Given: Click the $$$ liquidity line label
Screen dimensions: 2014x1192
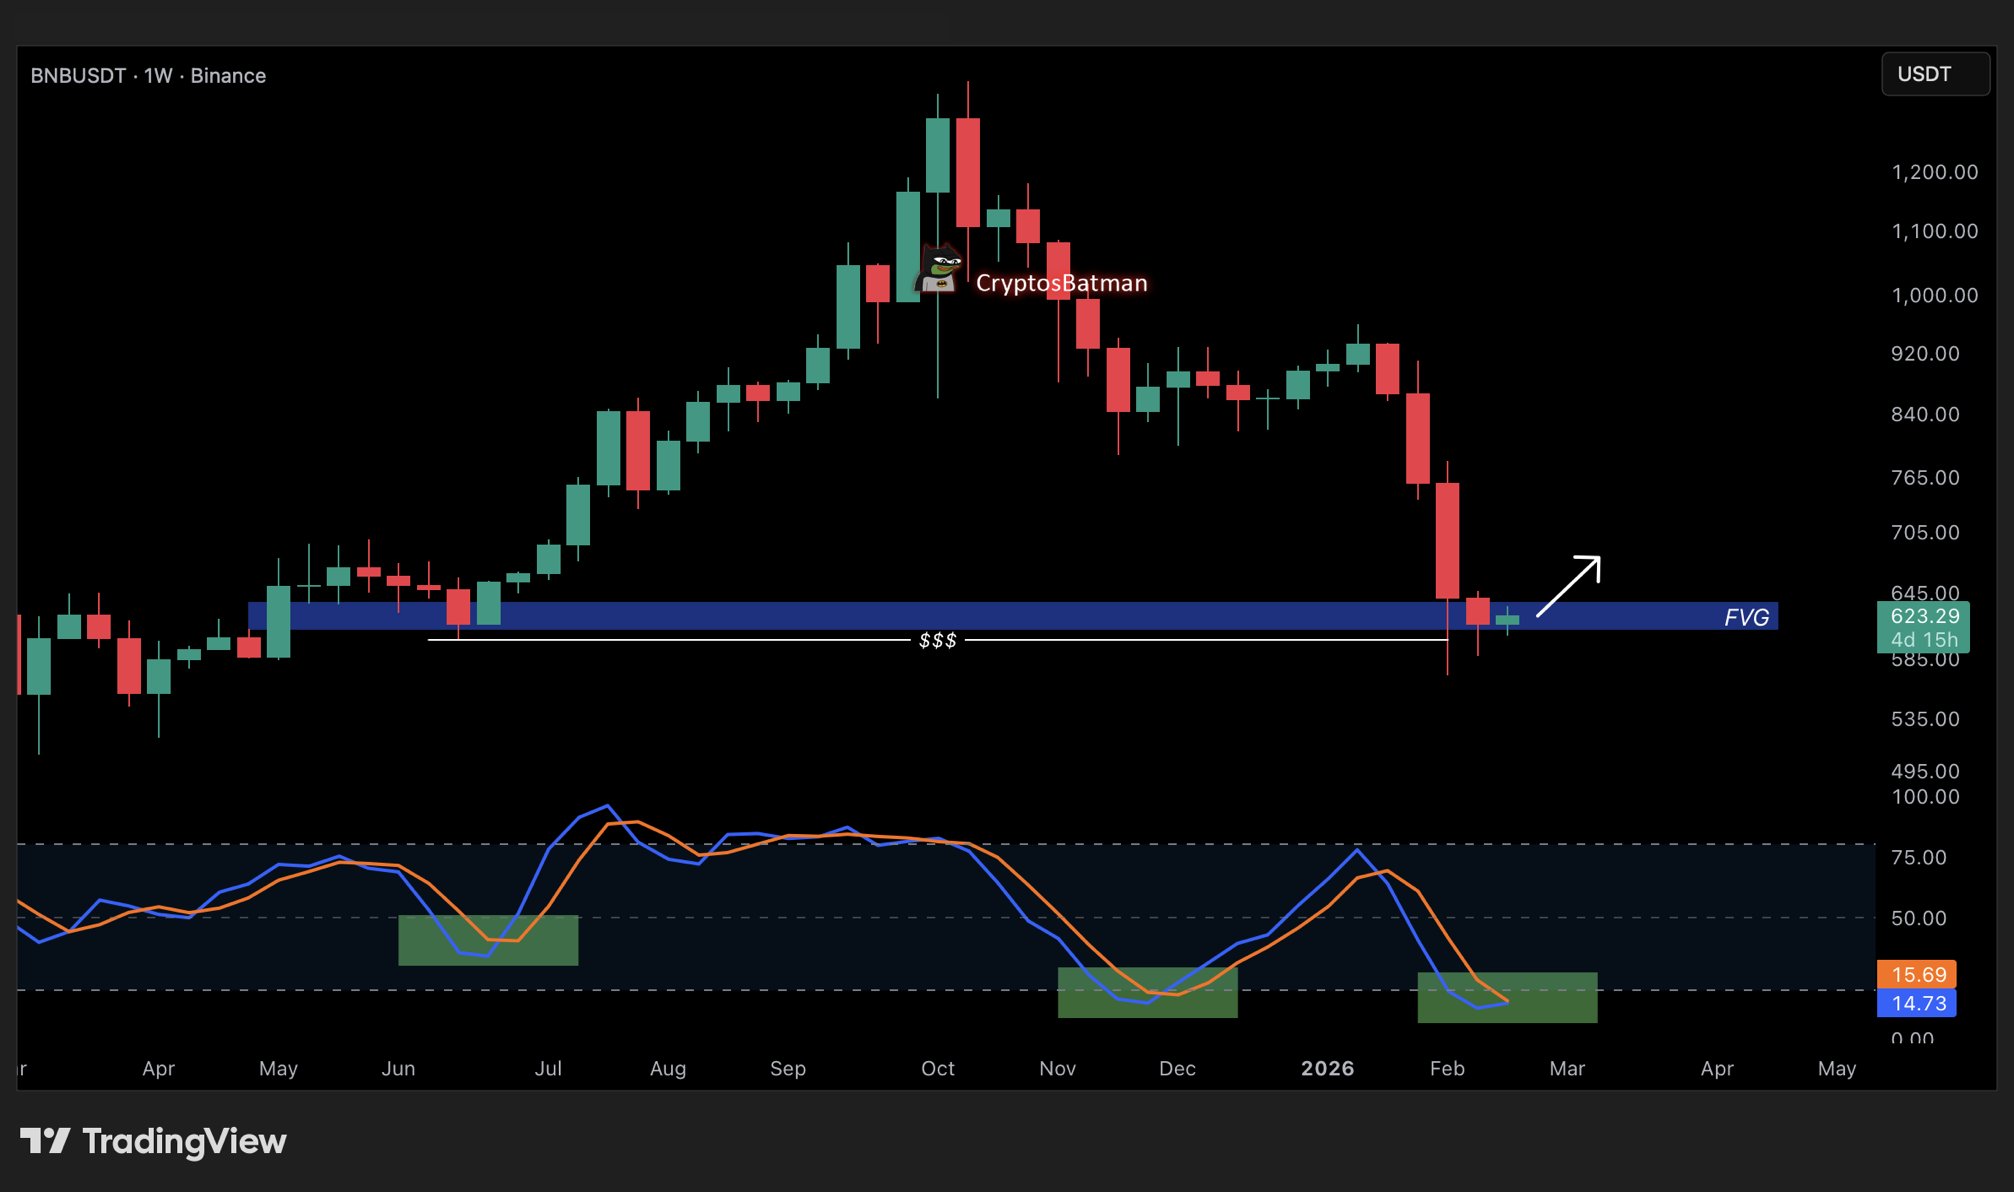Looking at the screenshot, I should tap(937, 641).
